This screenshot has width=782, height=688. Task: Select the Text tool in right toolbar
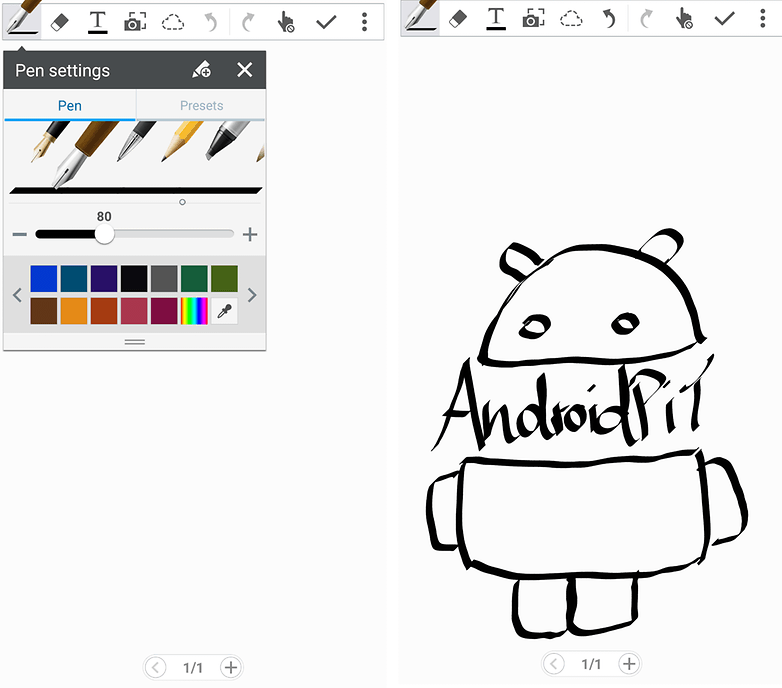coord(496,19)
